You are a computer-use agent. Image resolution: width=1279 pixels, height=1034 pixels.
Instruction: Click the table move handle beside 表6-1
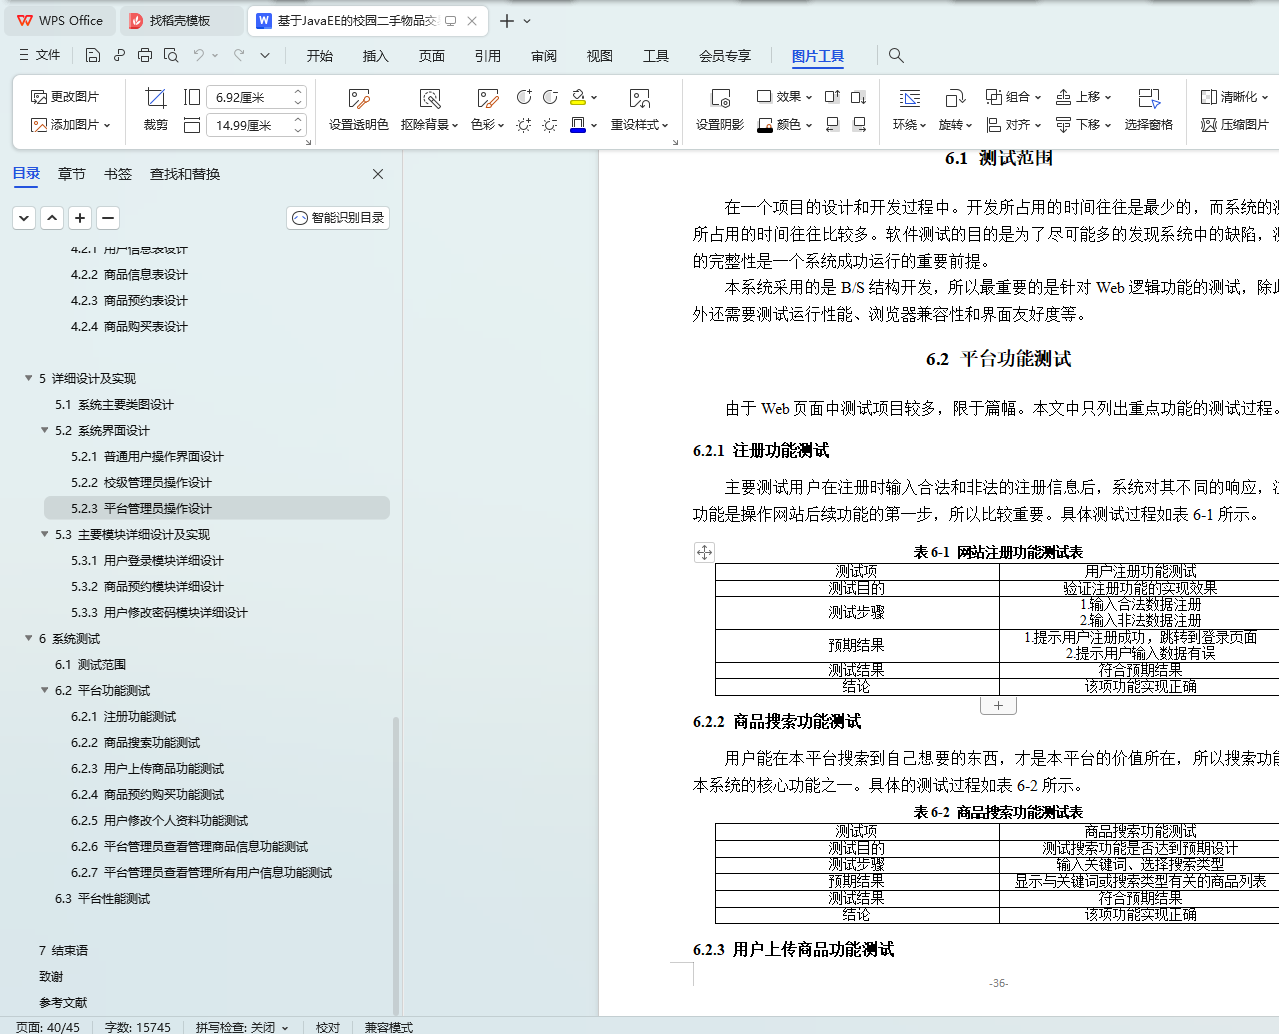coord(704,552)
